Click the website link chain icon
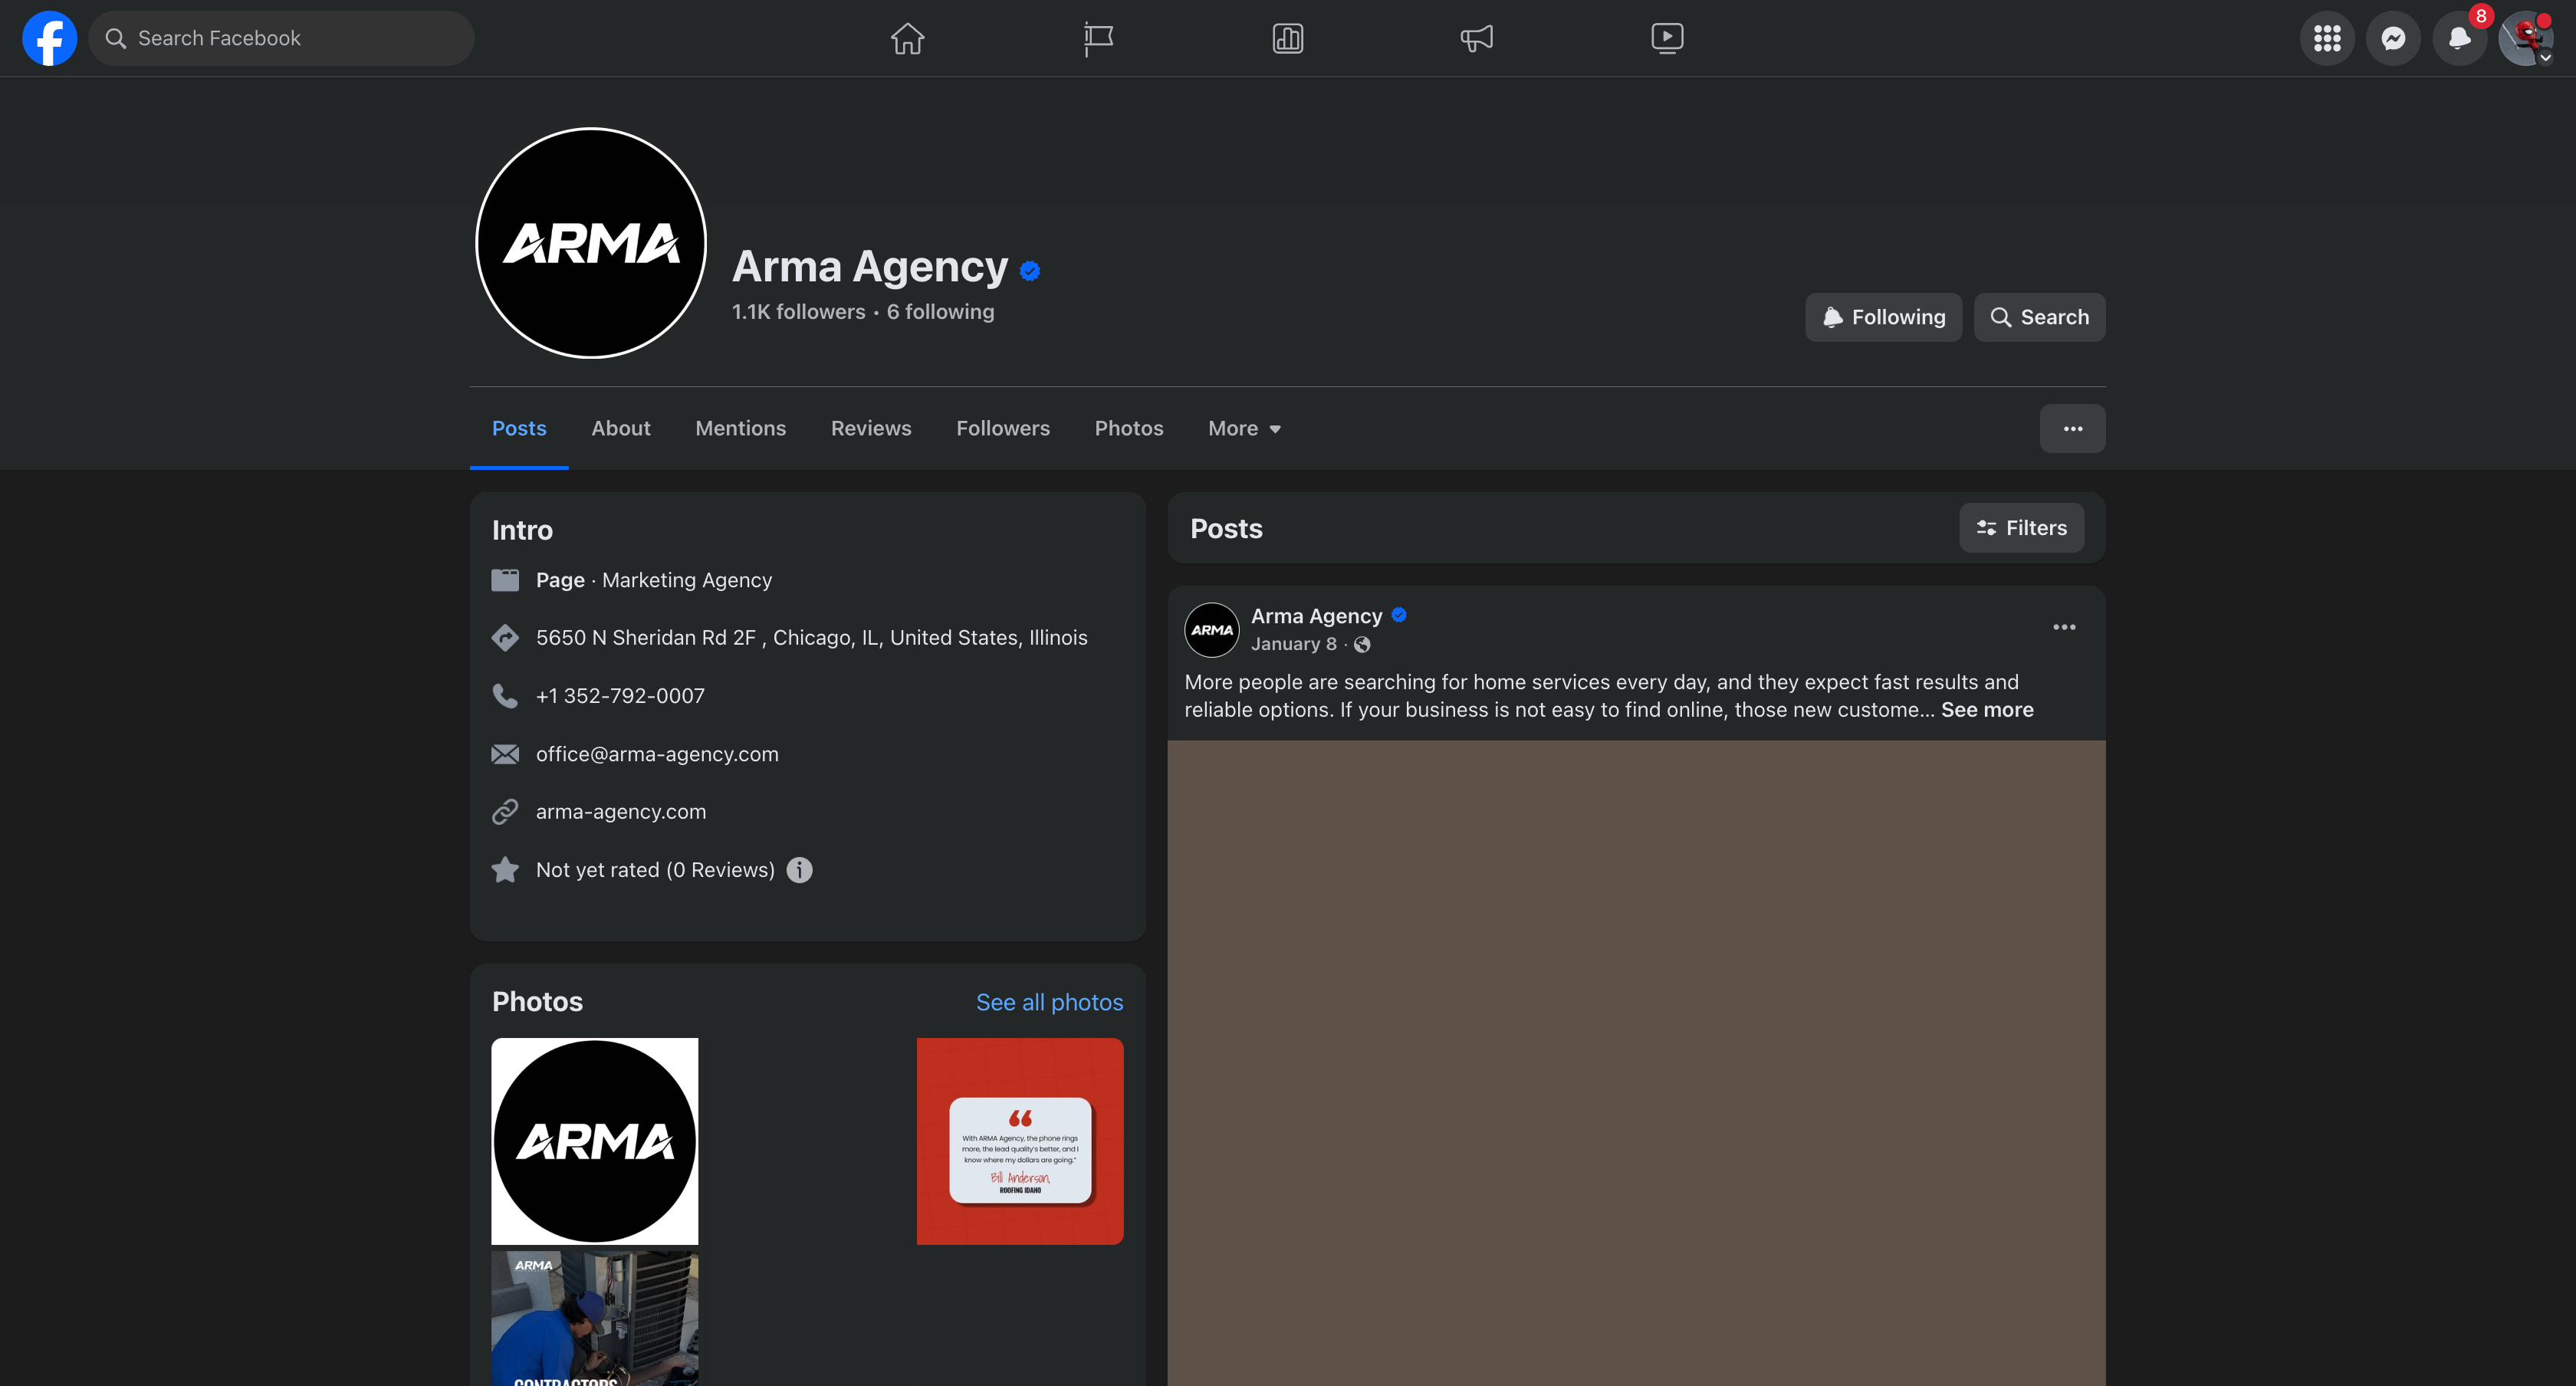The image size is (2576, 1386). [x=505, y=812]
